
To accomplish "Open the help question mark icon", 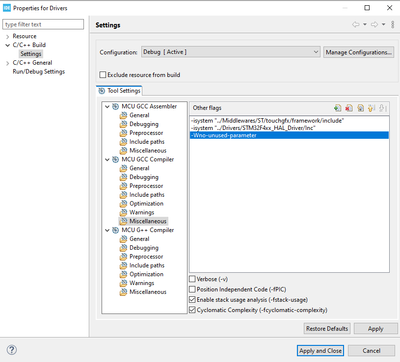I will click(12, 350).
